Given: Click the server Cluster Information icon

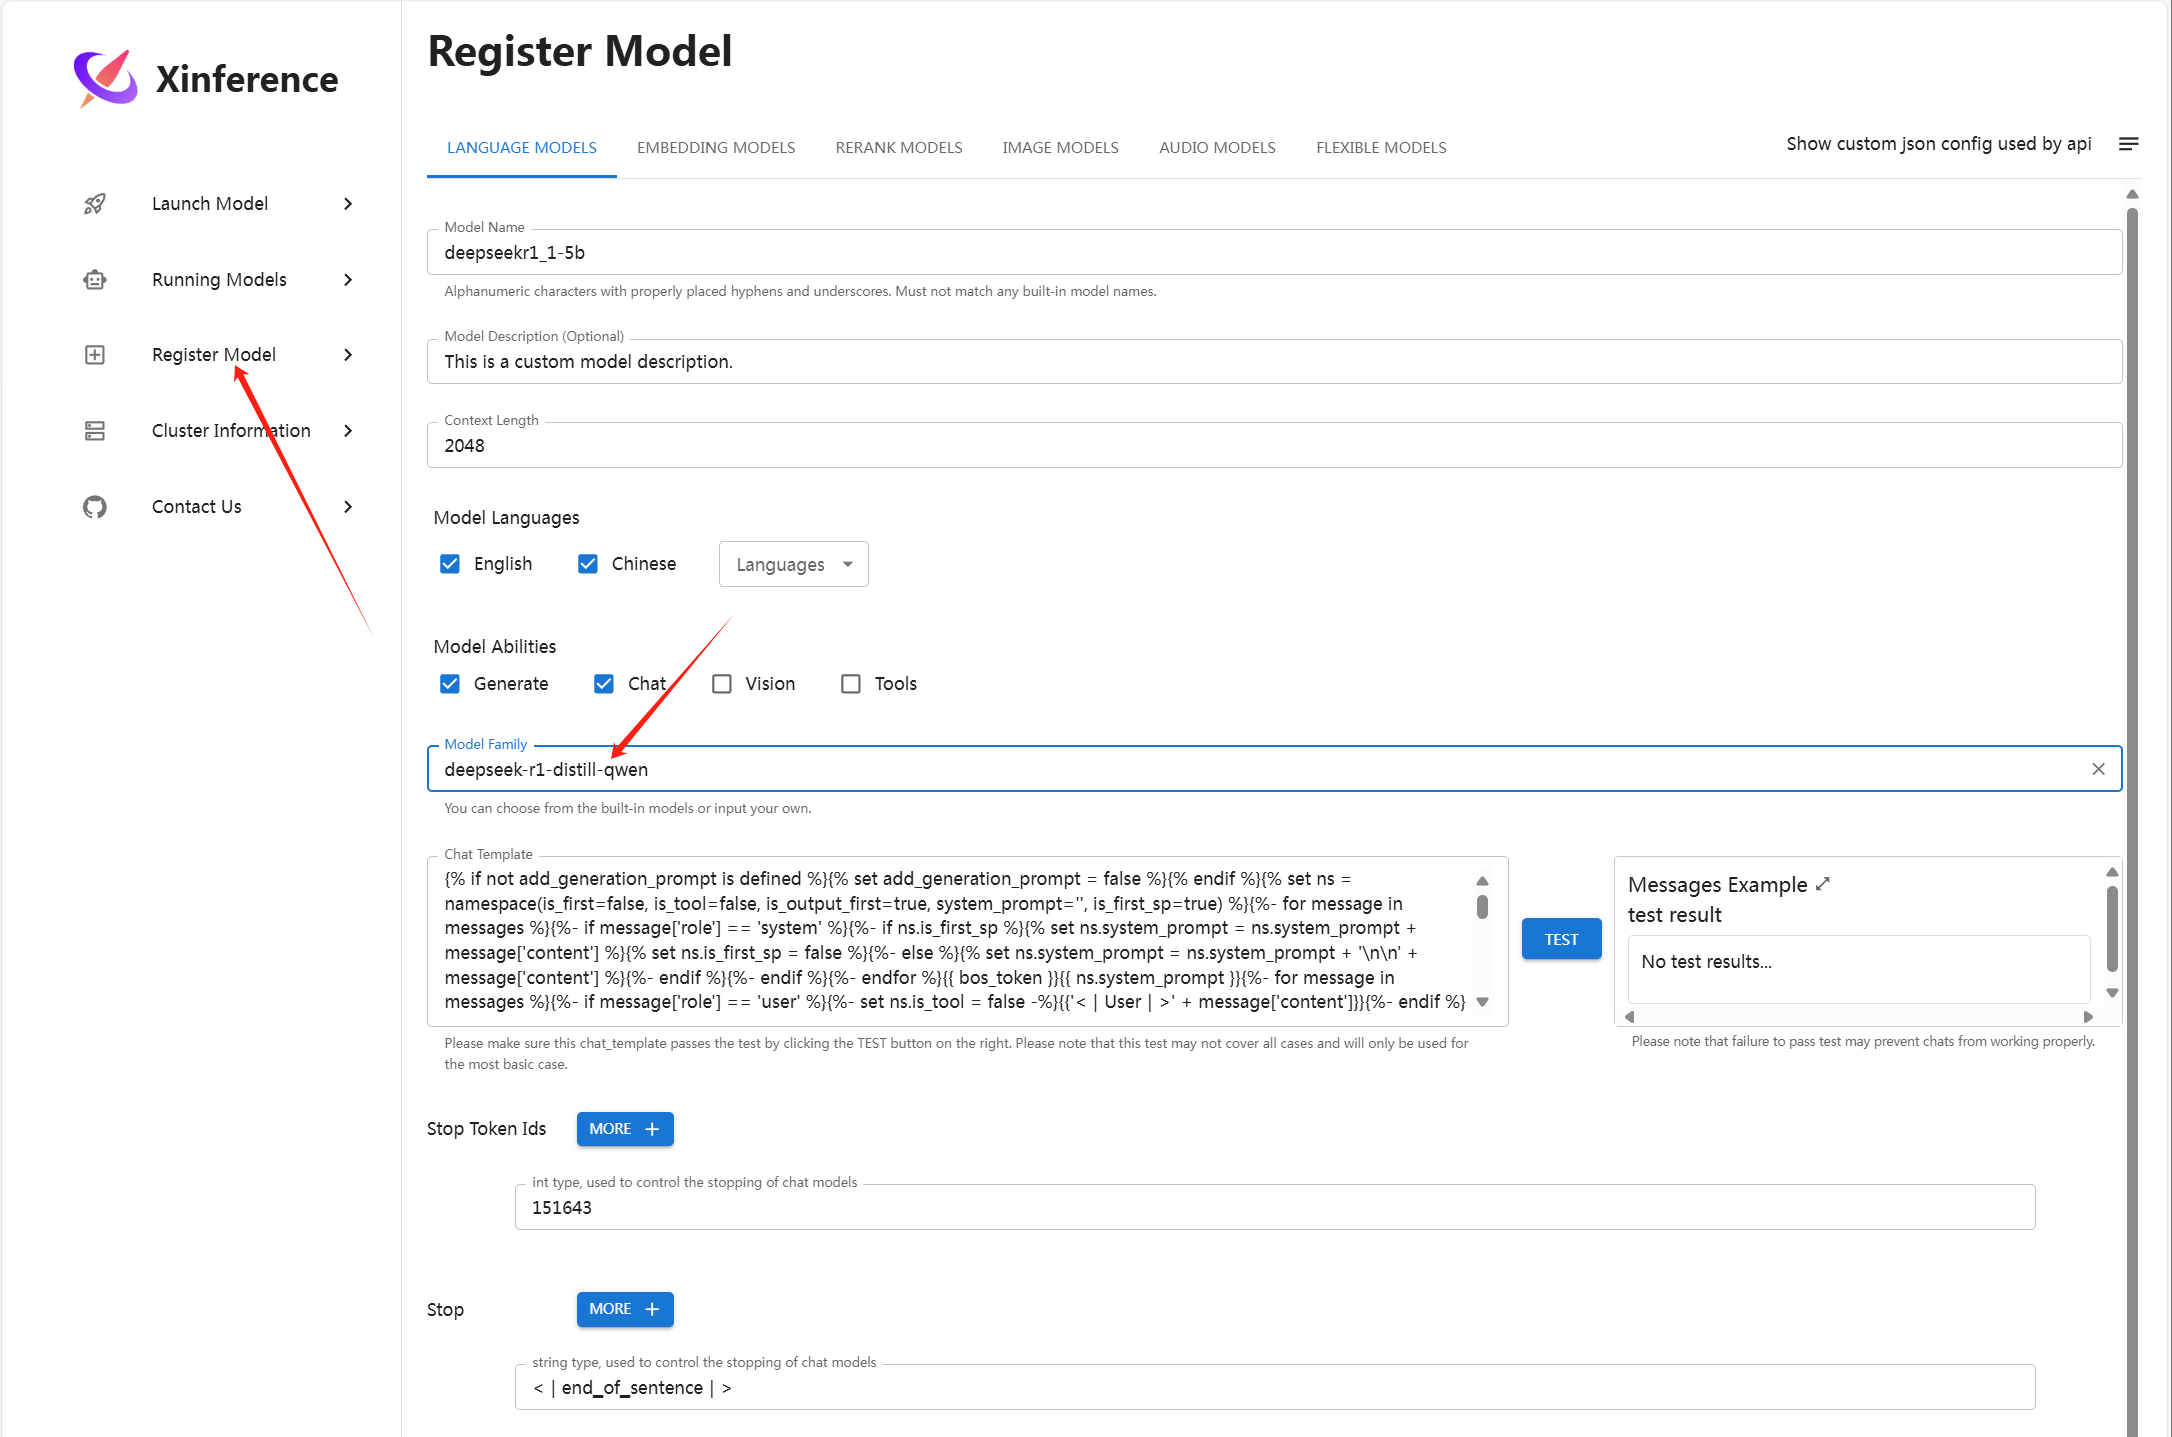Looking at the screenshot, I should point(95,431).
